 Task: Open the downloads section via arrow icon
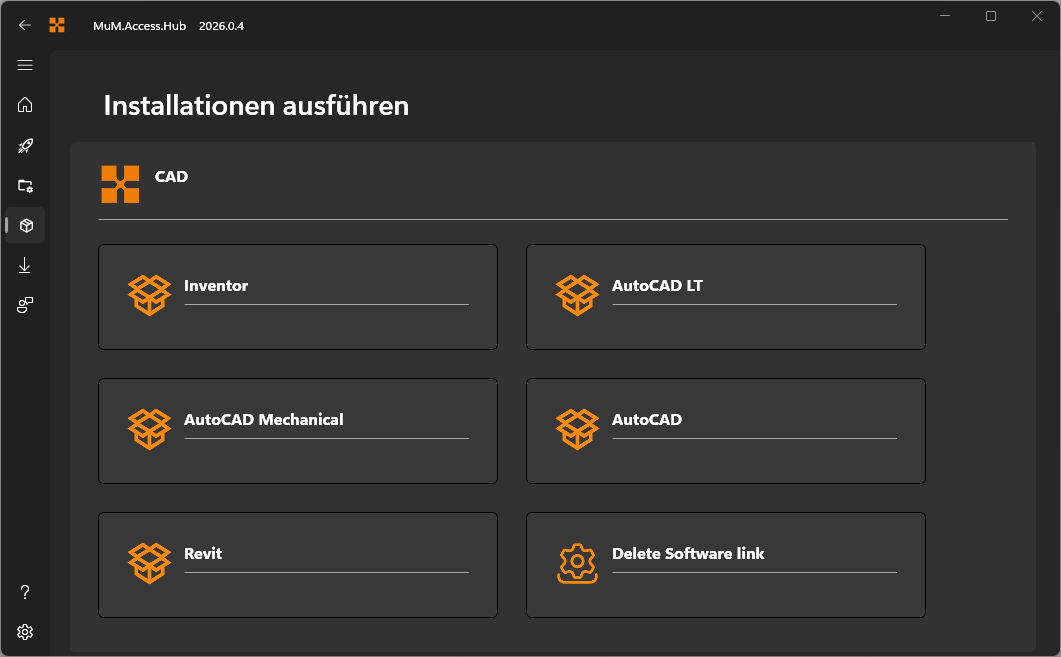pyautogui.click(x=25, y=265)
